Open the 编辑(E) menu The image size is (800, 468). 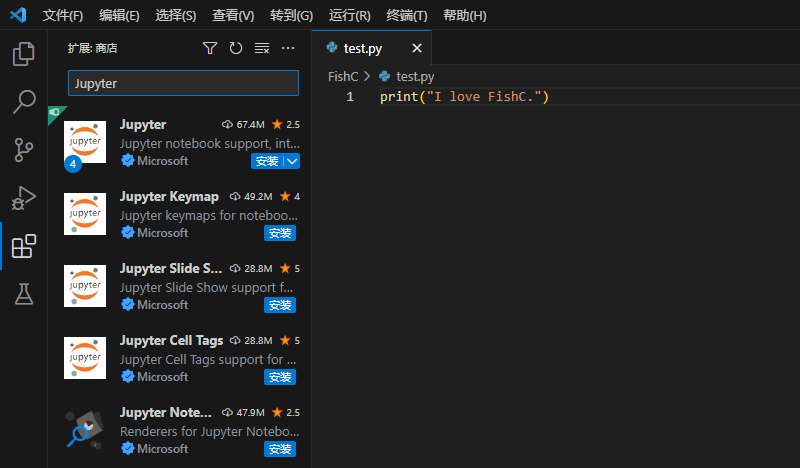[119, 15]
